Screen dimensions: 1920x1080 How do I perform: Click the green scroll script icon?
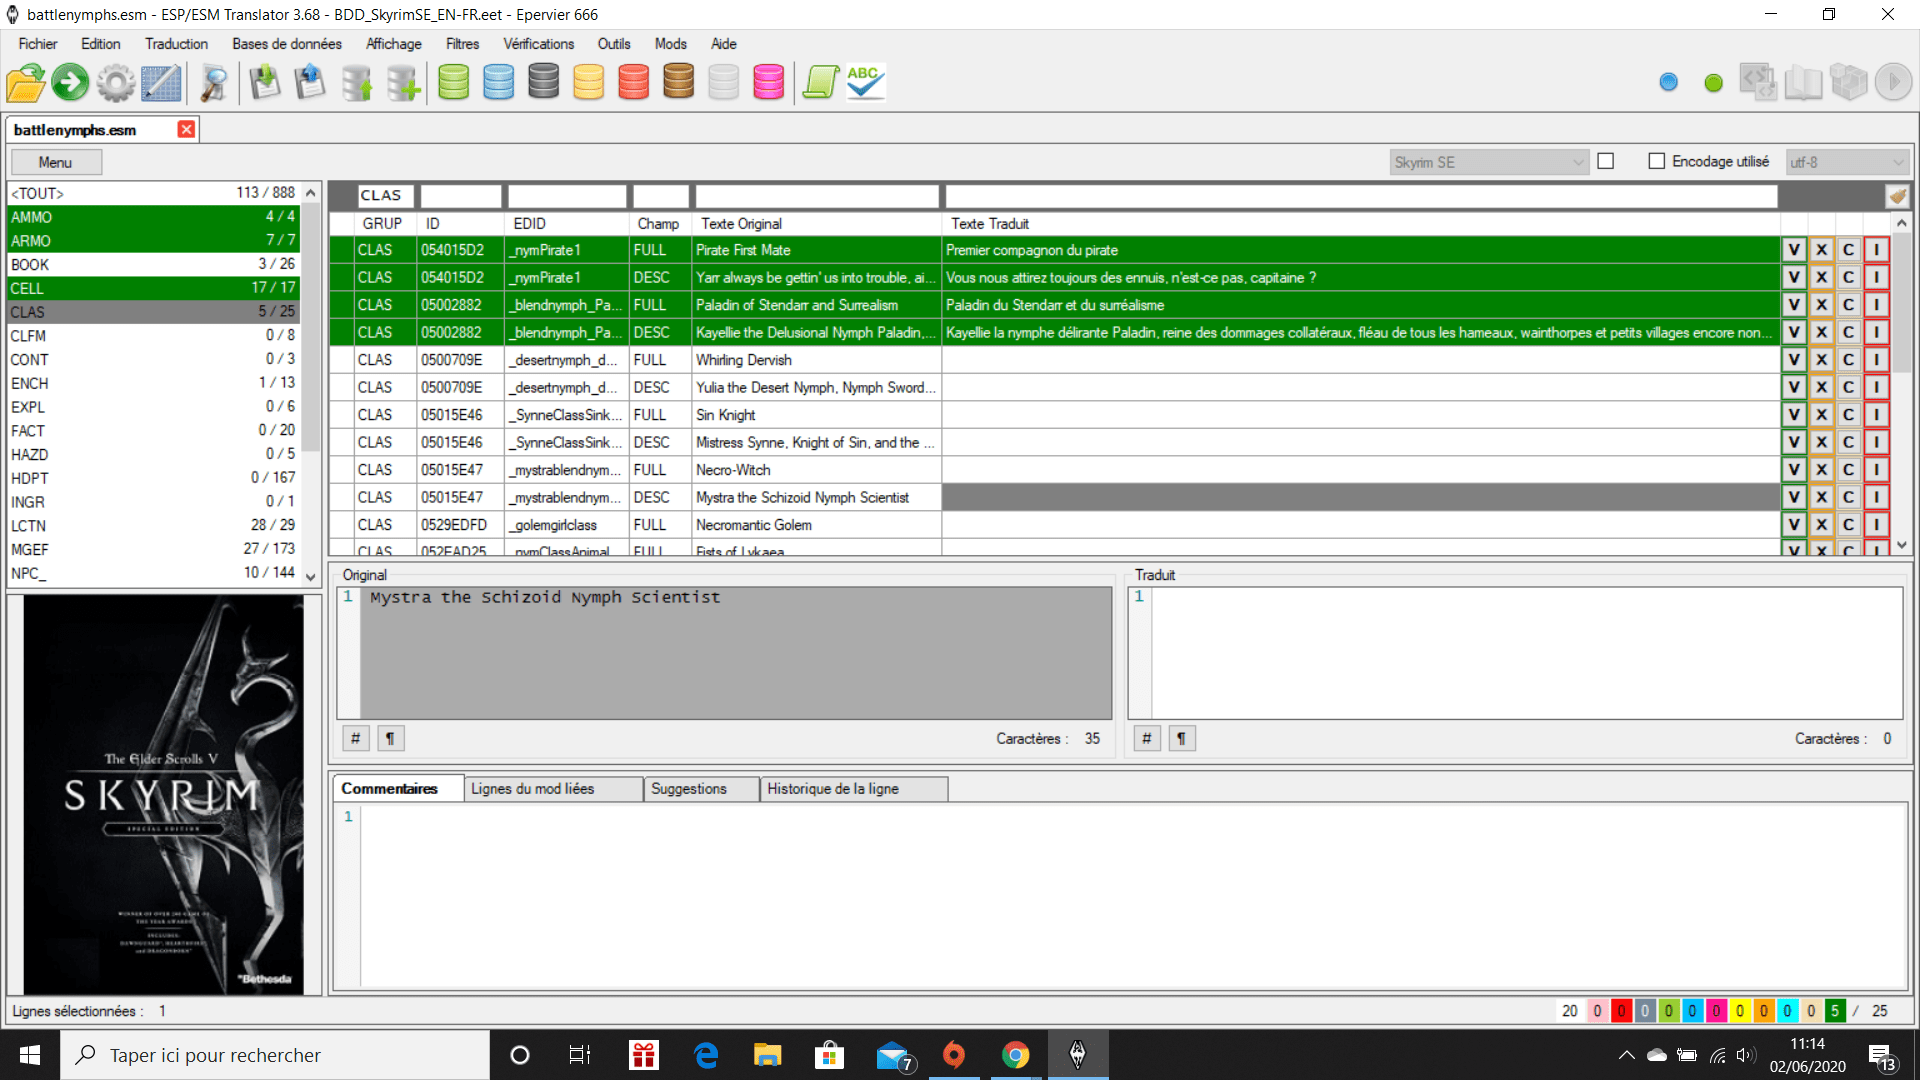coord(820,83)
